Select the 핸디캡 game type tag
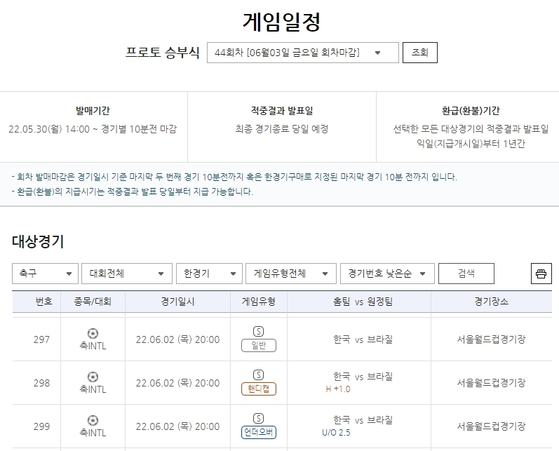The image size is (559, 451). click(259, 389)
